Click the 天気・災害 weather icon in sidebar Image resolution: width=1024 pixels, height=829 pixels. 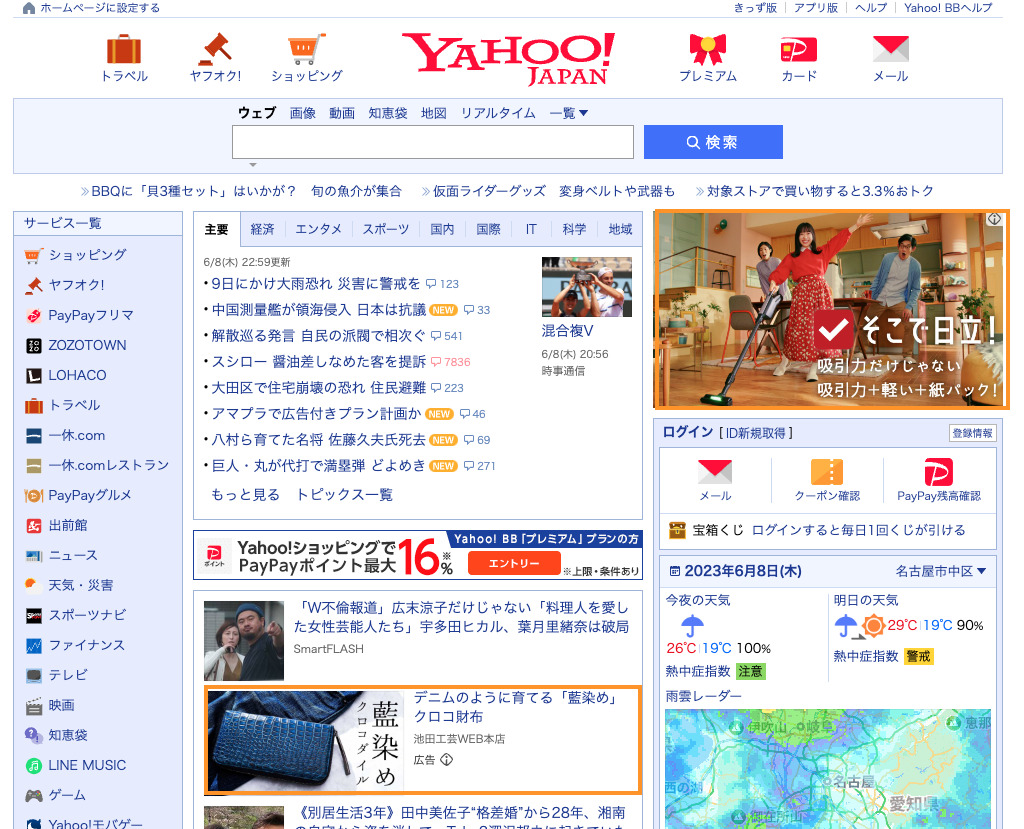click(33, 585)
